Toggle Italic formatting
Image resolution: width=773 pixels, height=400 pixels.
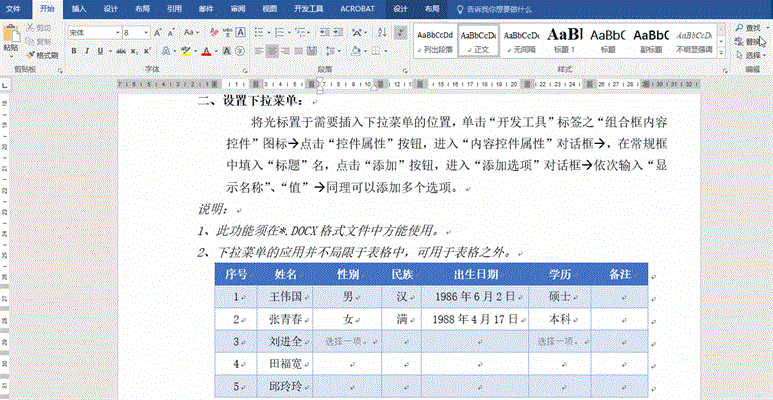[88, 51]
